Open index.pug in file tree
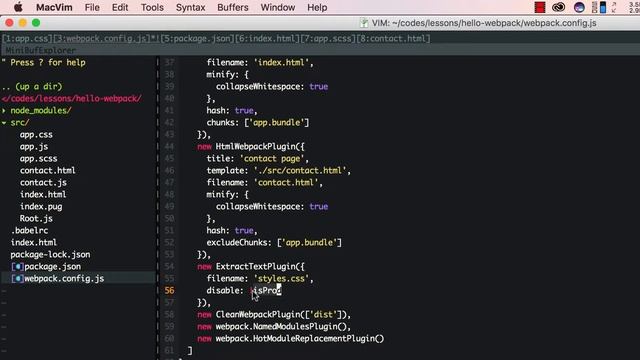This screenshot has width=640, height=360. click(x=41, y=207)
